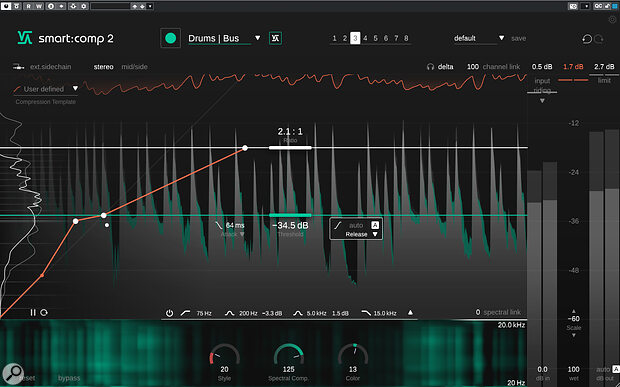This screenshot has width=620, height=387.
Task: Open the host preset menu arrow in top toolbar
Action: click(150, 6)
